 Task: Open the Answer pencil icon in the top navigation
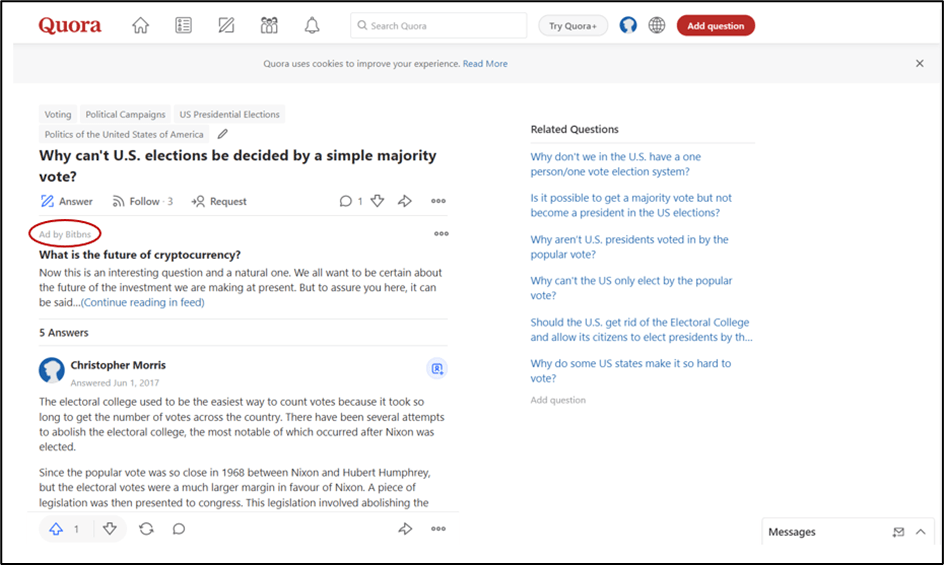point(226,25)
